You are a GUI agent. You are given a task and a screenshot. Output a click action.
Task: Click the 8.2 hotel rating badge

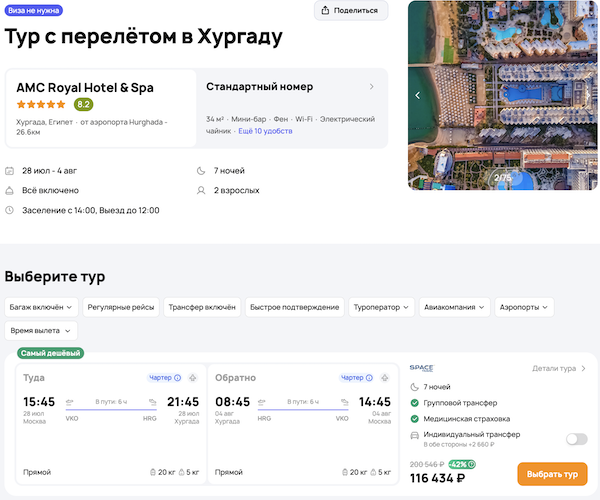point(84,104)
